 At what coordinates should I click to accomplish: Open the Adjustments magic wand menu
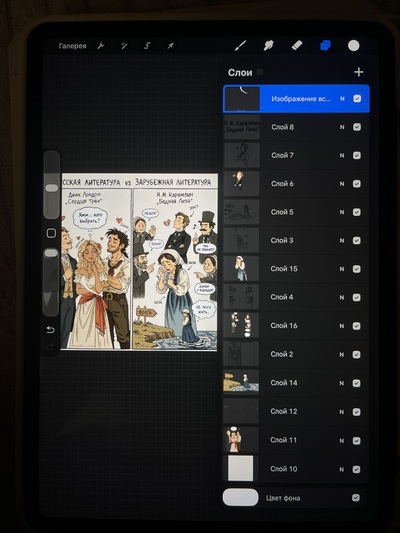pos(124,46)
